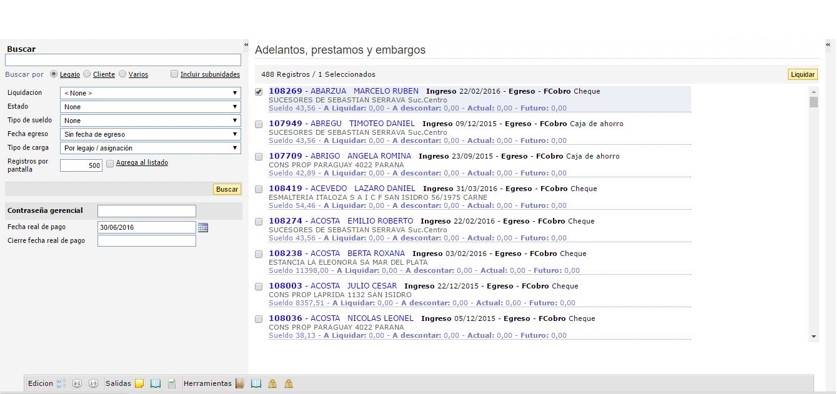
Task: Open legajo link 107709 ABRIGO ANGELA ROMINA
Action: [340, 156]
